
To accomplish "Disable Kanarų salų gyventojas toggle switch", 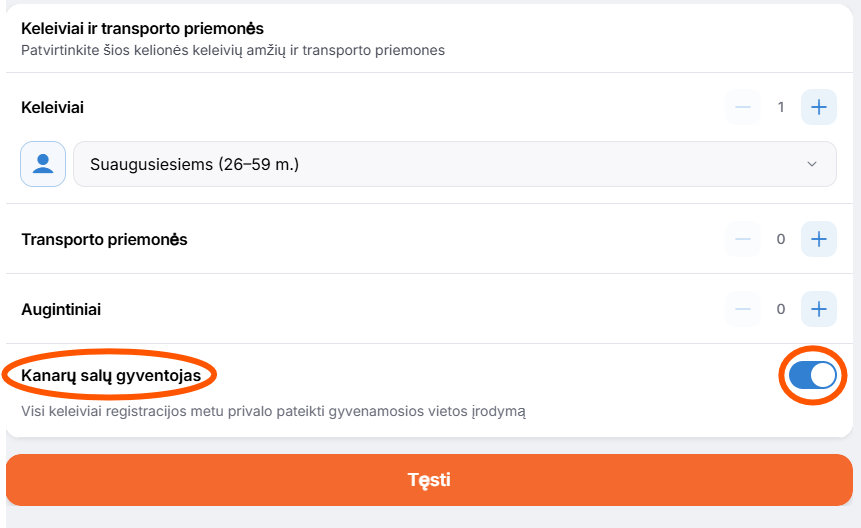I will click(x=813, y=375).
